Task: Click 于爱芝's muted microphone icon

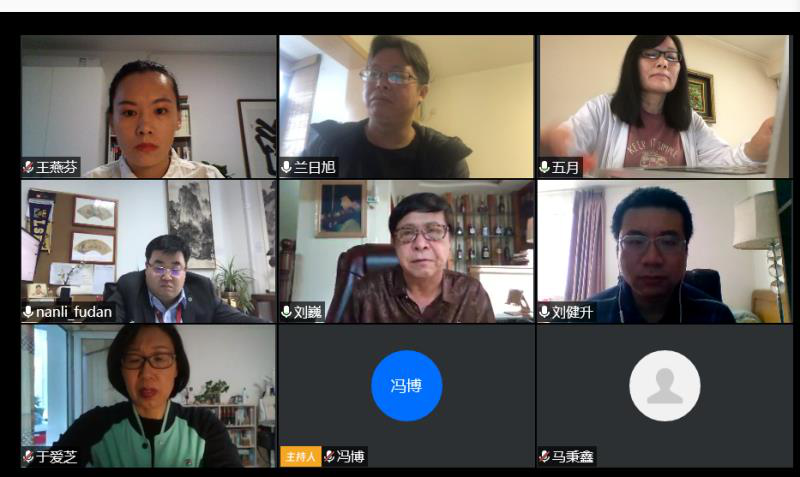Action: point(29,456)
